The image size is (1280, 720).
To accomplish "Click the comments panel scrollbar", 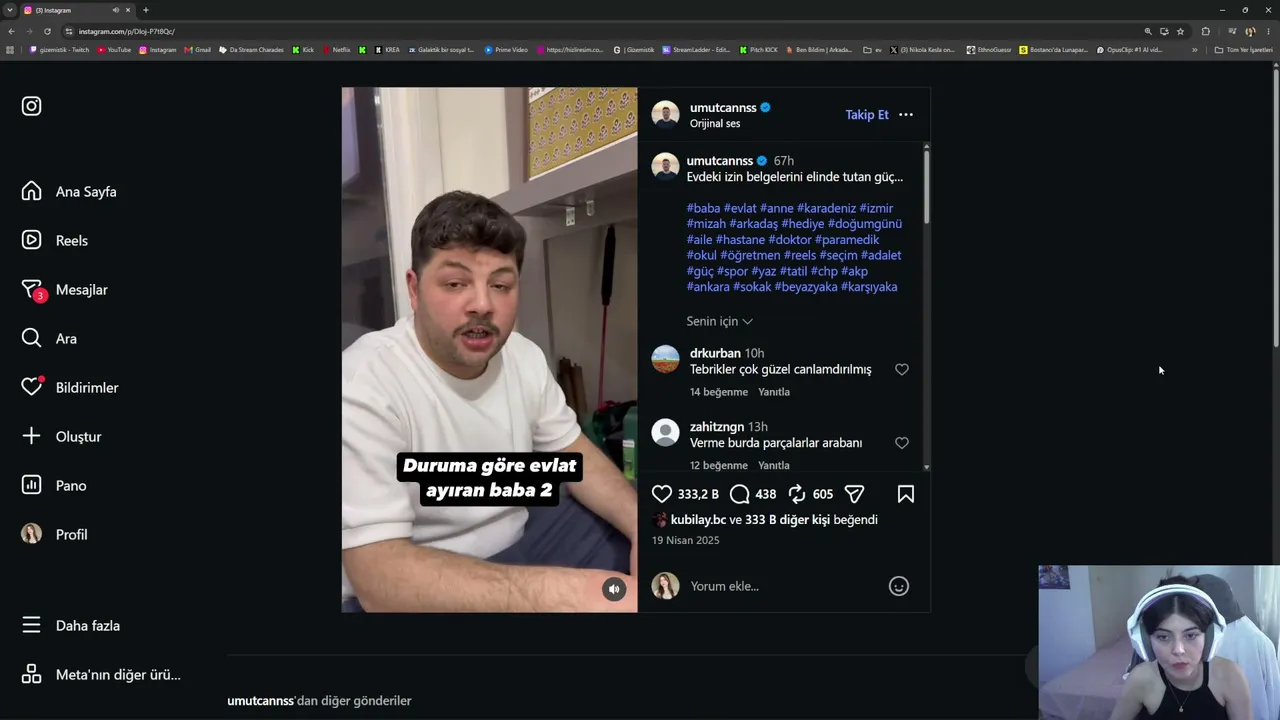I will point(927,185).
